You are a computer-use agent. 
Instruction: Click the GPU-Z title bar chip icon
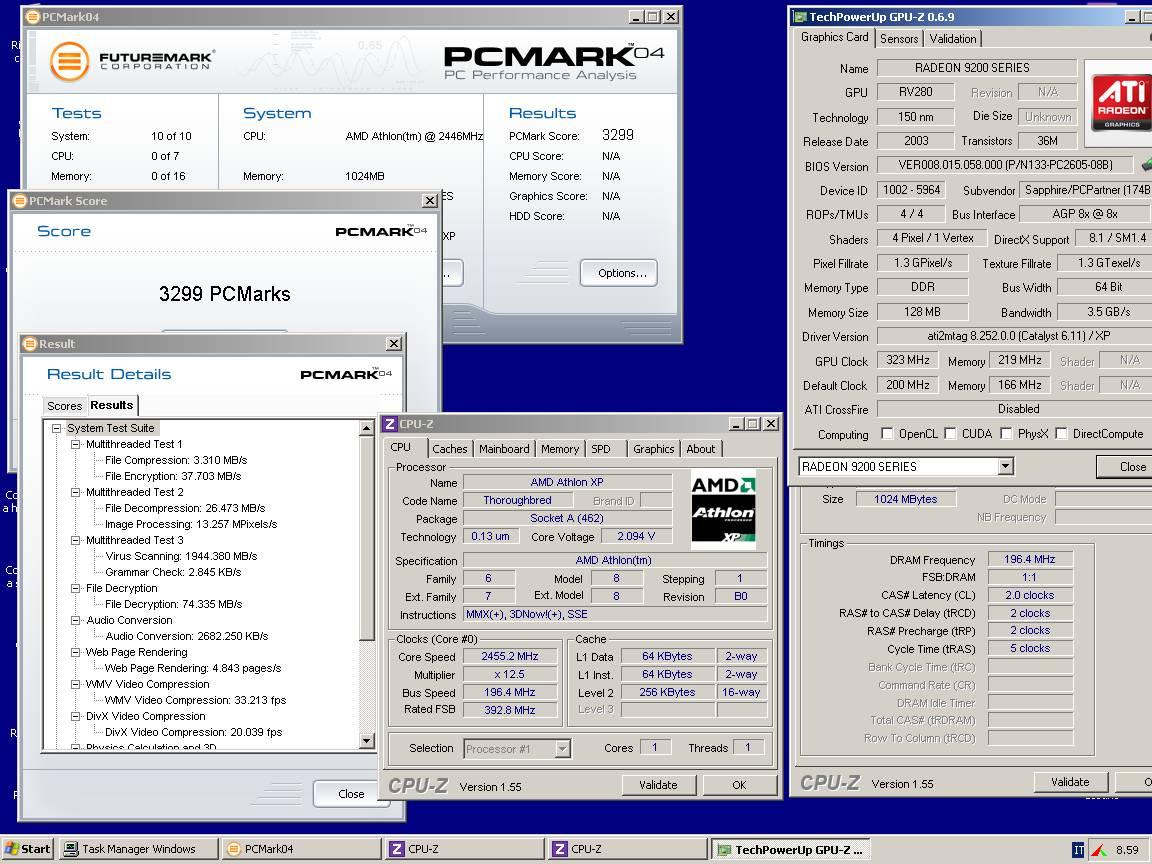pos(799,17)
